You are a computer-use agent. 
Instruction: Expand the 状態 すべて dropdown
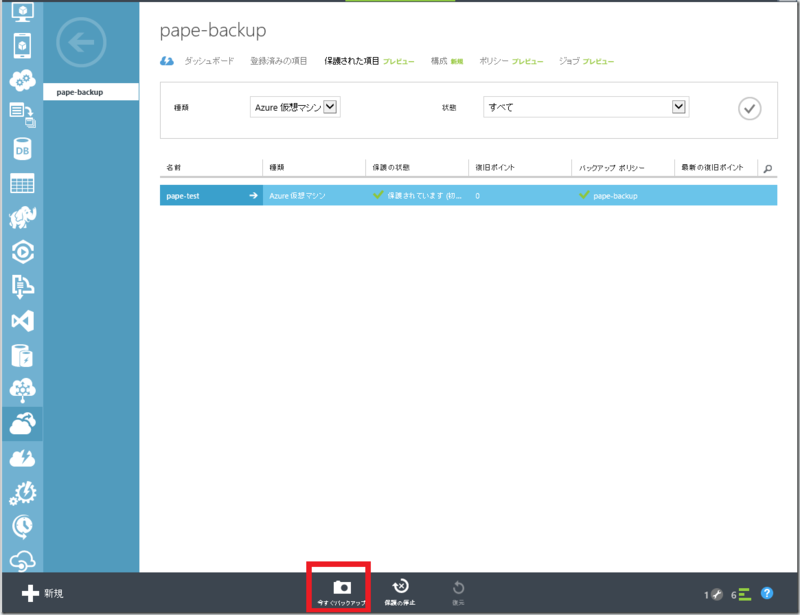pos(586,107)
